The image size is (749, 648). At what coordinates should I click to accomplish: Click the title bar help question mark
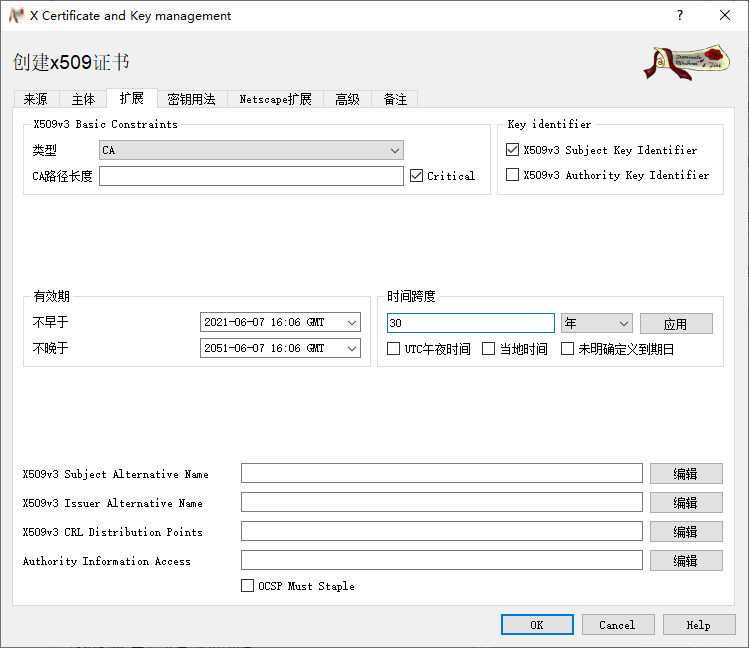coord(680,15)
